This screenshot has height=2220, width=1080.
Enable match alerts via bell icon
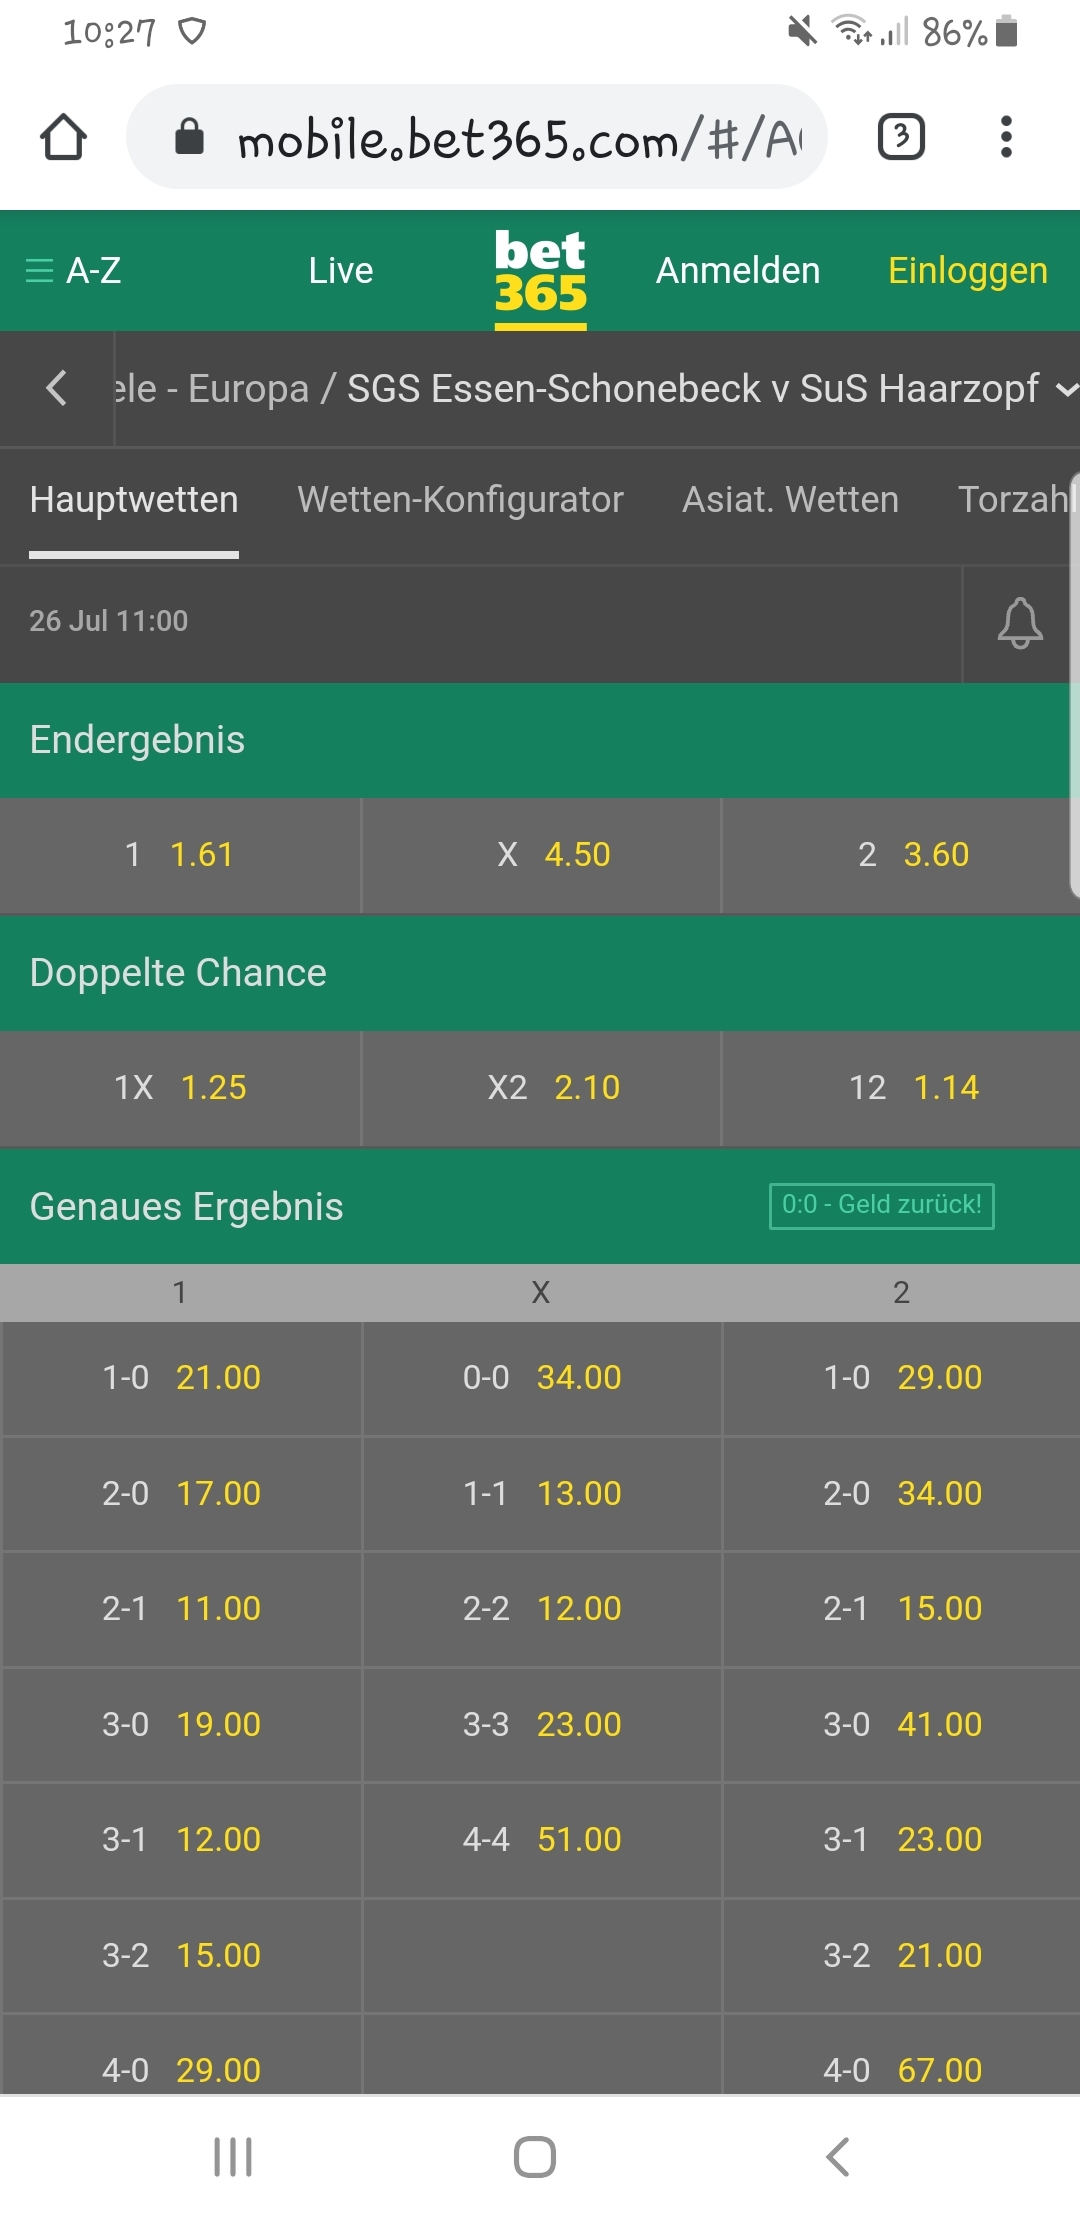1019,623
